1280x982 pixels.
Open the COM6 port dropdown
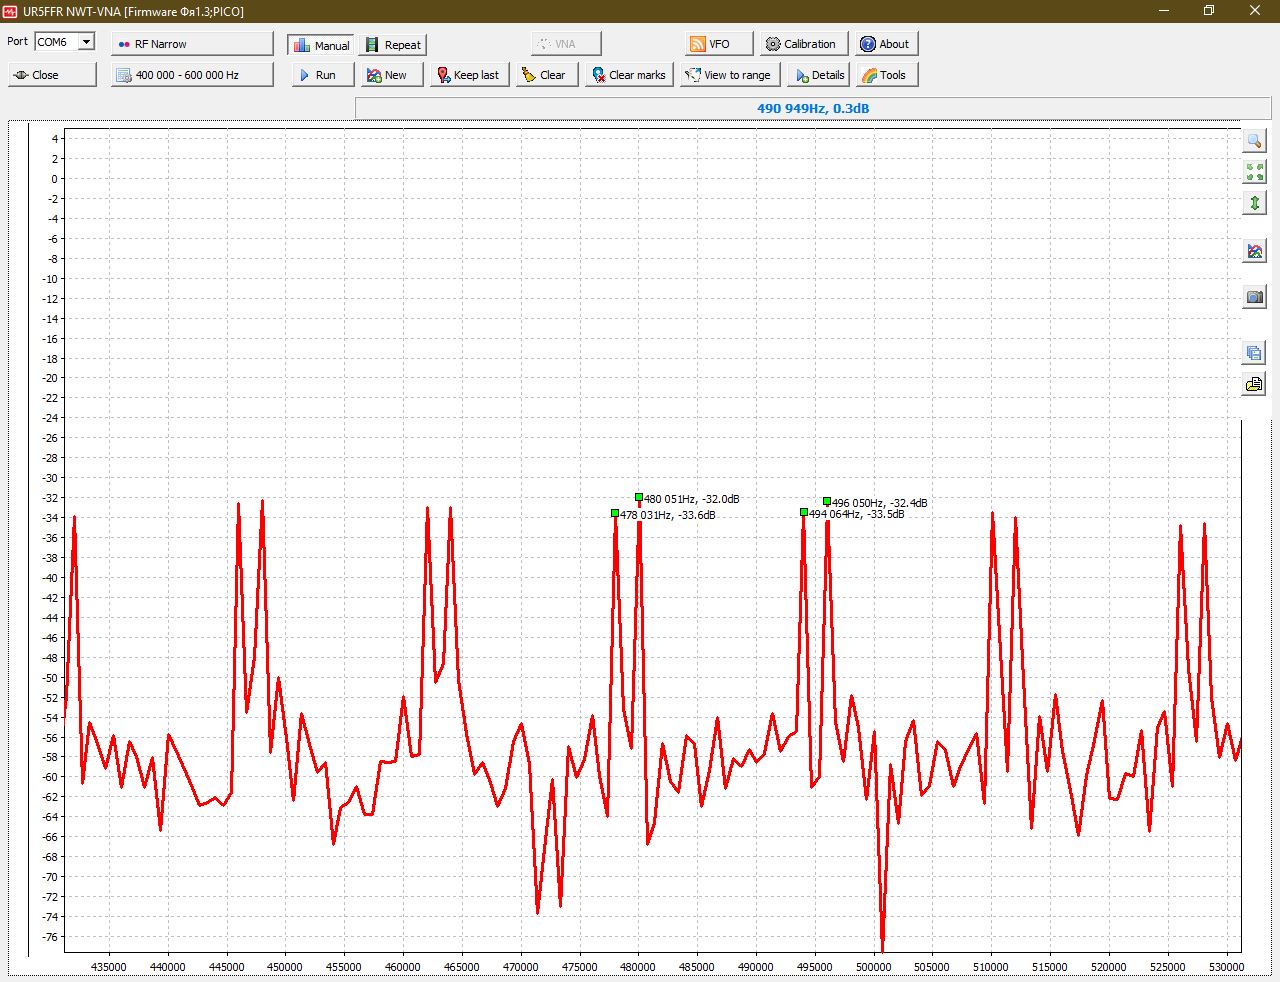pyautogui.click(x=86, y=42)
